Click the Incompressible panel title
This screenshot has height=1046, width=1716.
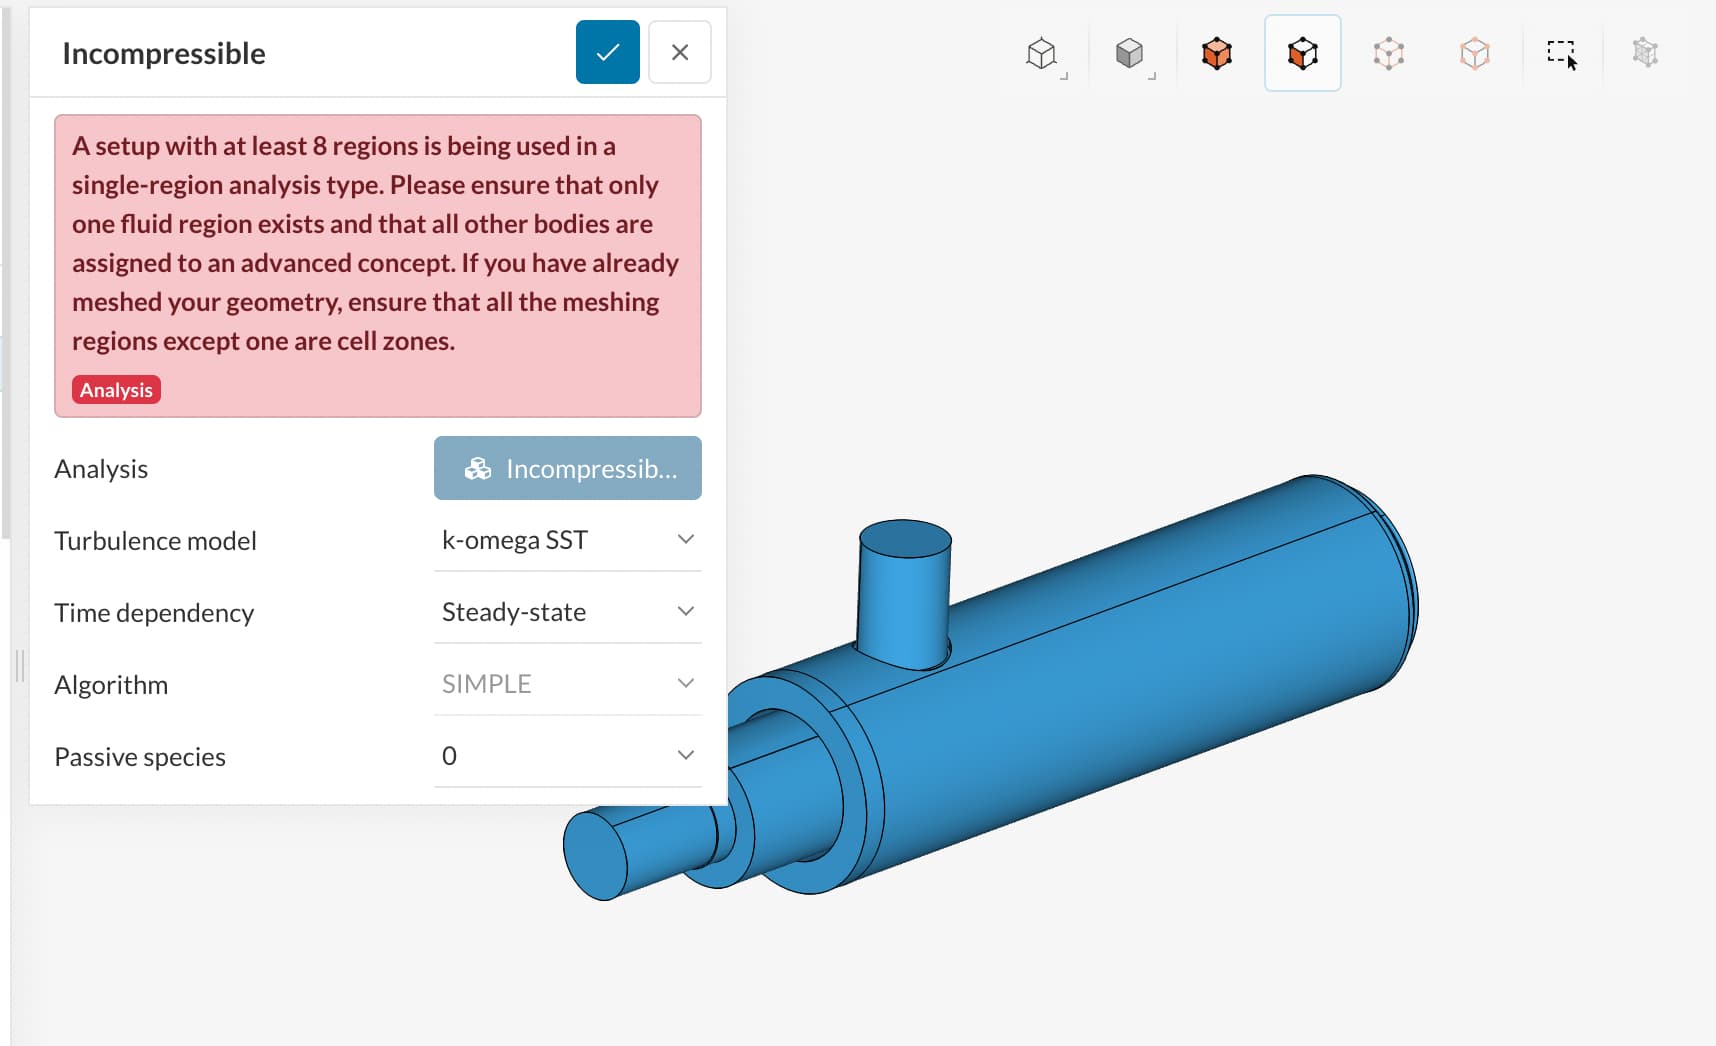pos(164,53)
